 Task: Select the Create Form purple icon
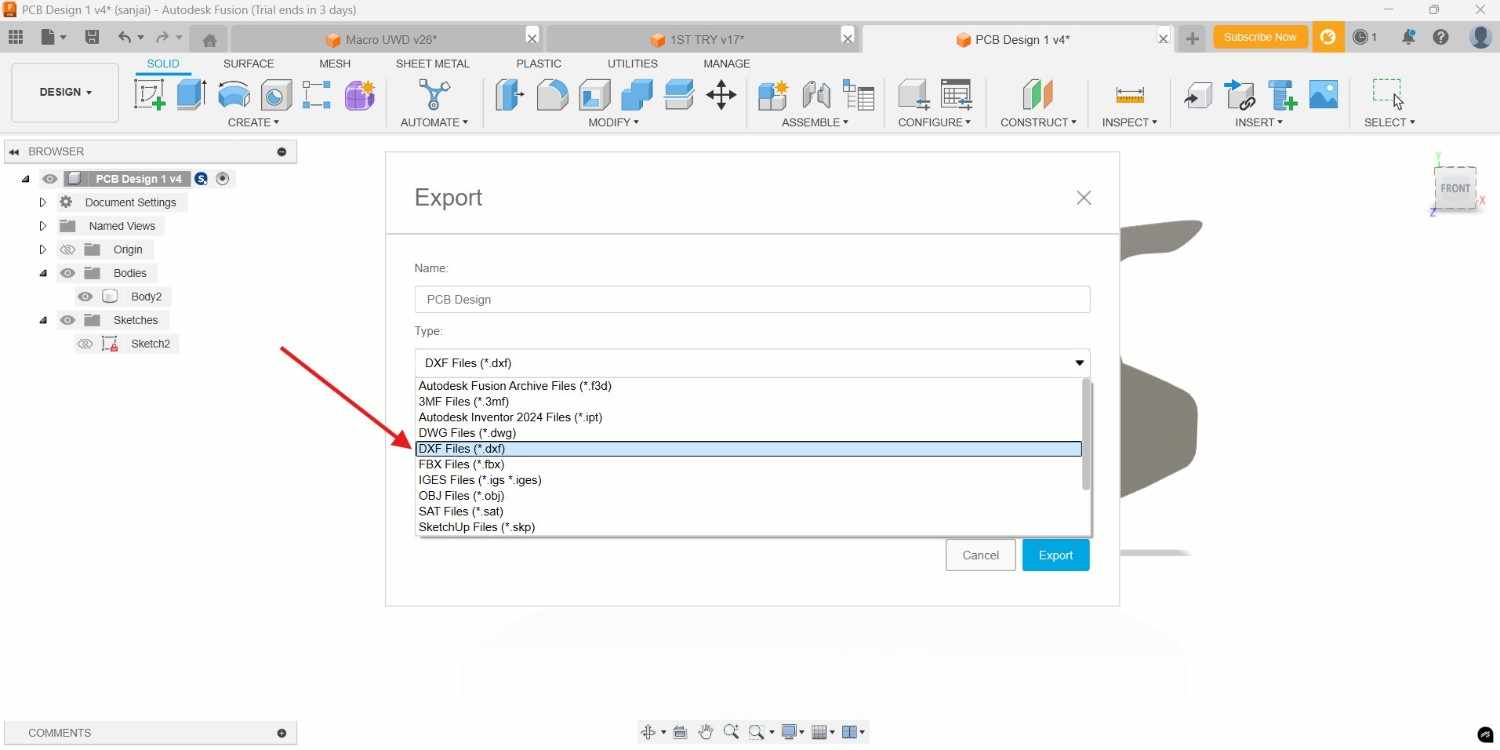point(360,95)
